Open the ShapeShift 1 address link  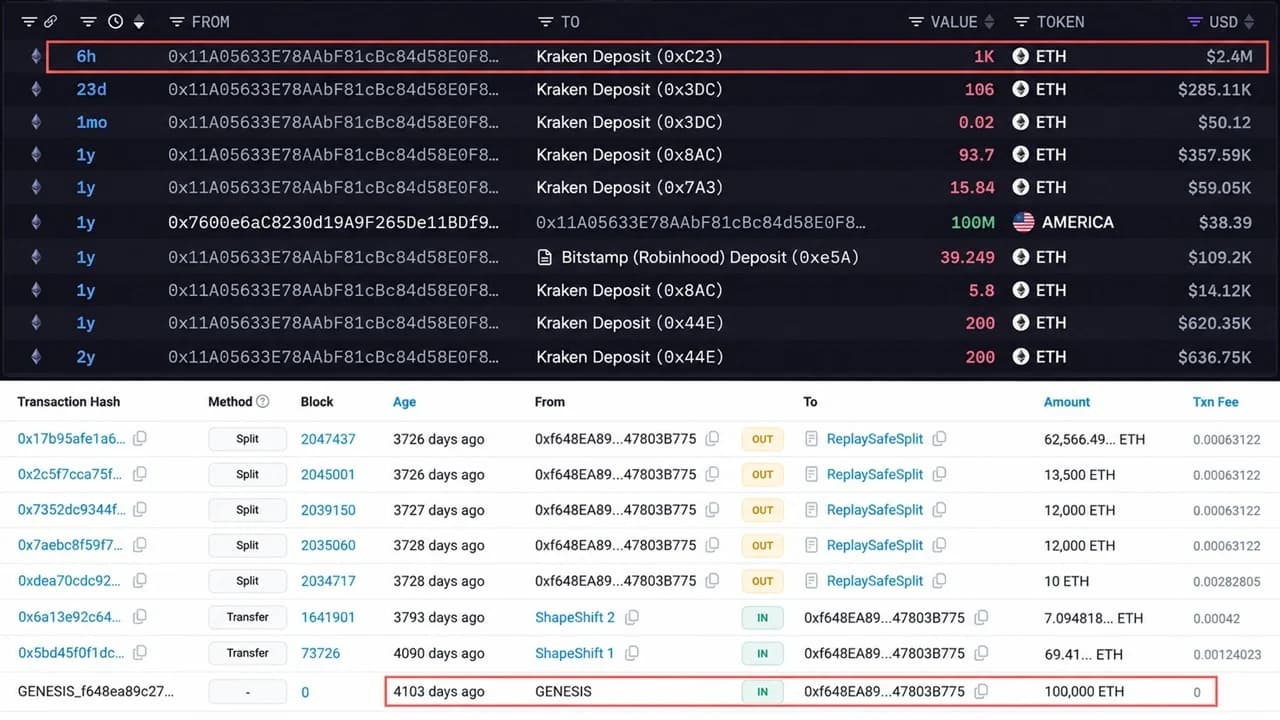click(575, 653)
